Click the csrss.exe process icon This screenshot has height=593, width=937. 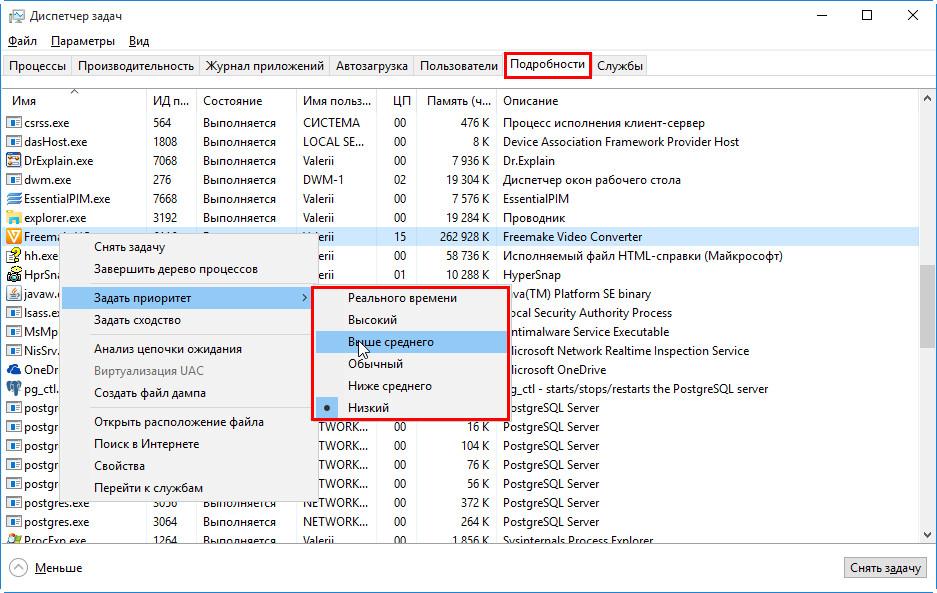(14, 123)
